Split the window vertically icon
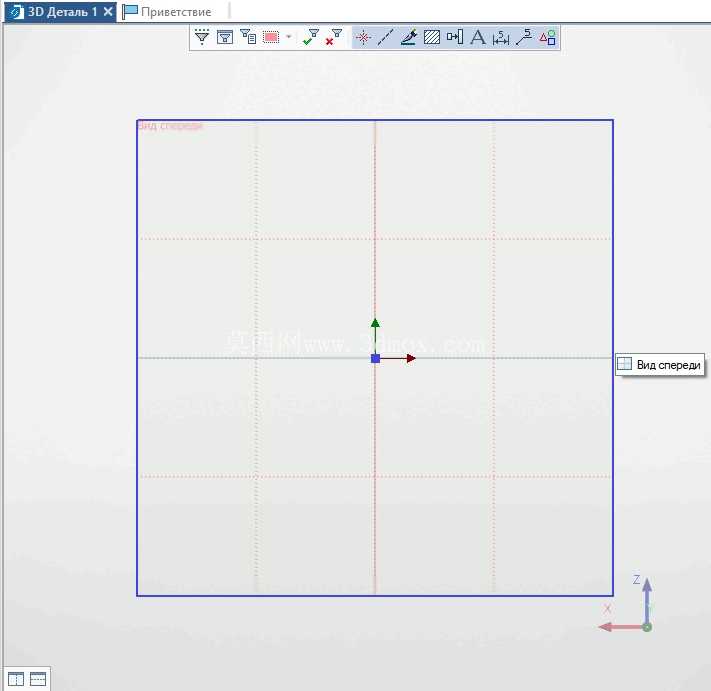The height and width of the screenshot is (691, 711). click(16, 679)
